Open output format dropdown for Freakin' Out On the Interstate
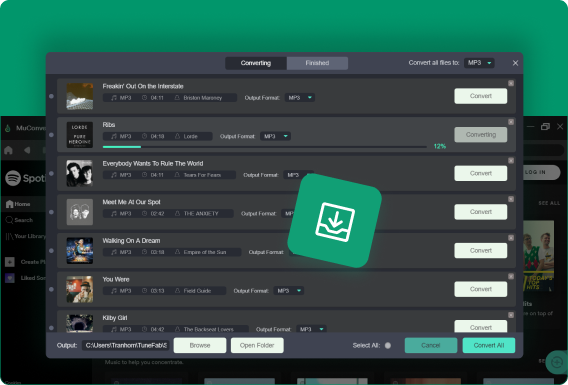The height and width of the screenshot is (385, 568). pos(300,98)
